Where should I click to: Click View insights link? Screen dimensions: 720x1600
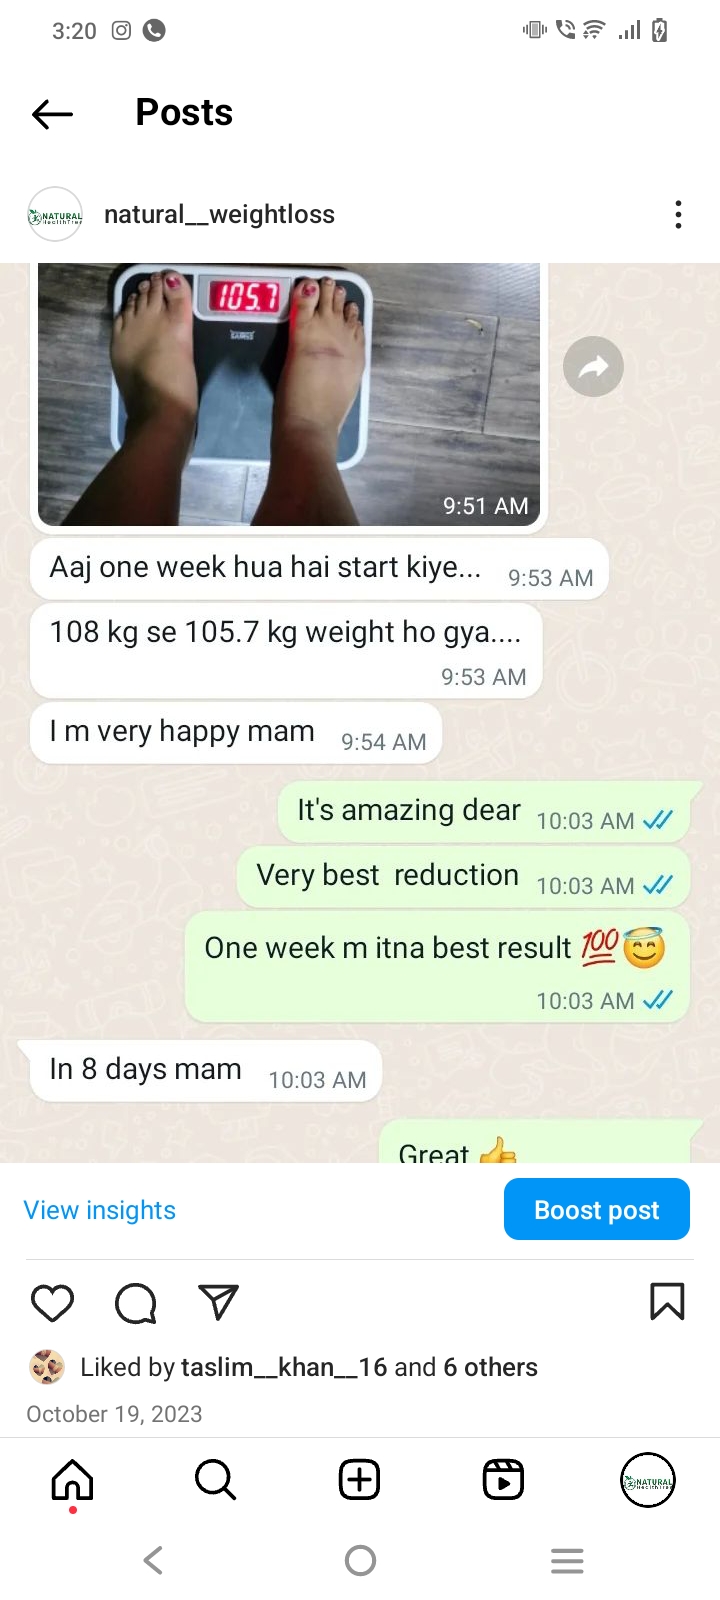[100, 1210]
